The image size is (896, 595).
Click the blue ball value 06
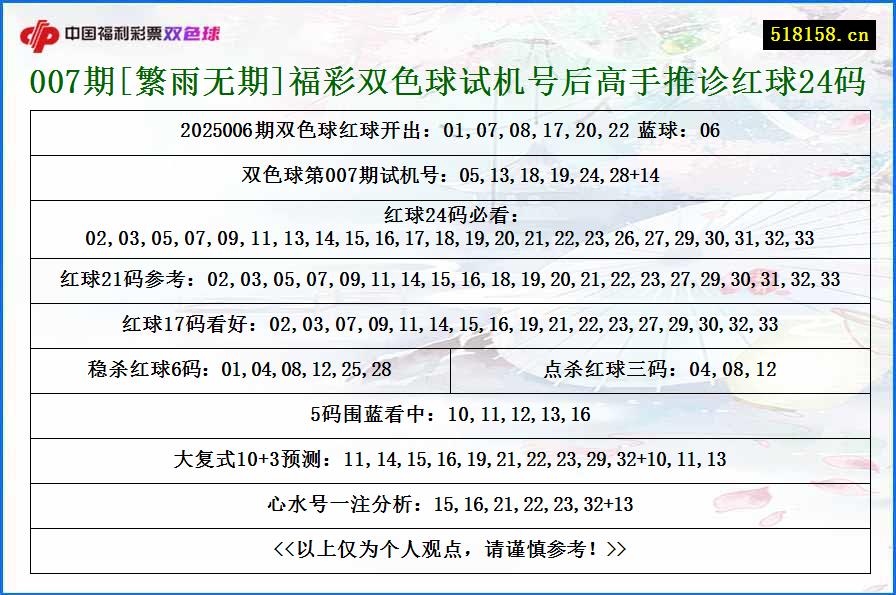(710, 131)
